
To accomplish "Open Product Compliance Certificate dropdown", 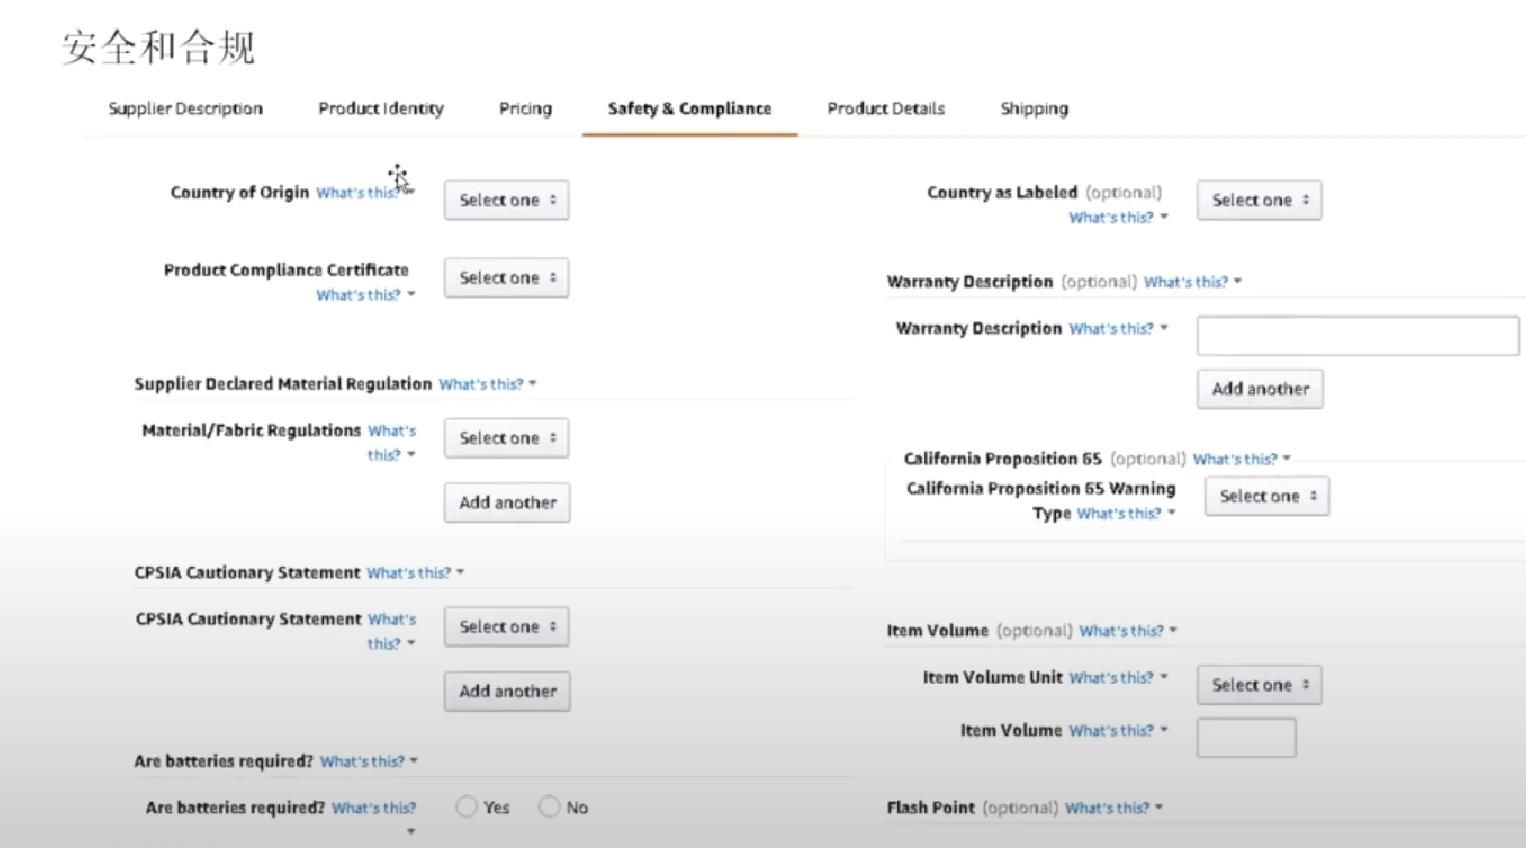I will 506,278.
